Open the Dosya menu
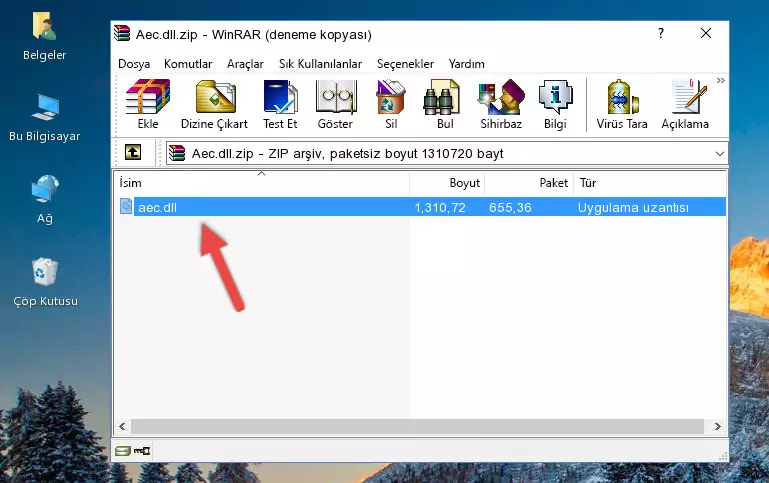769x483 pixels. click(x=134, y=64)
